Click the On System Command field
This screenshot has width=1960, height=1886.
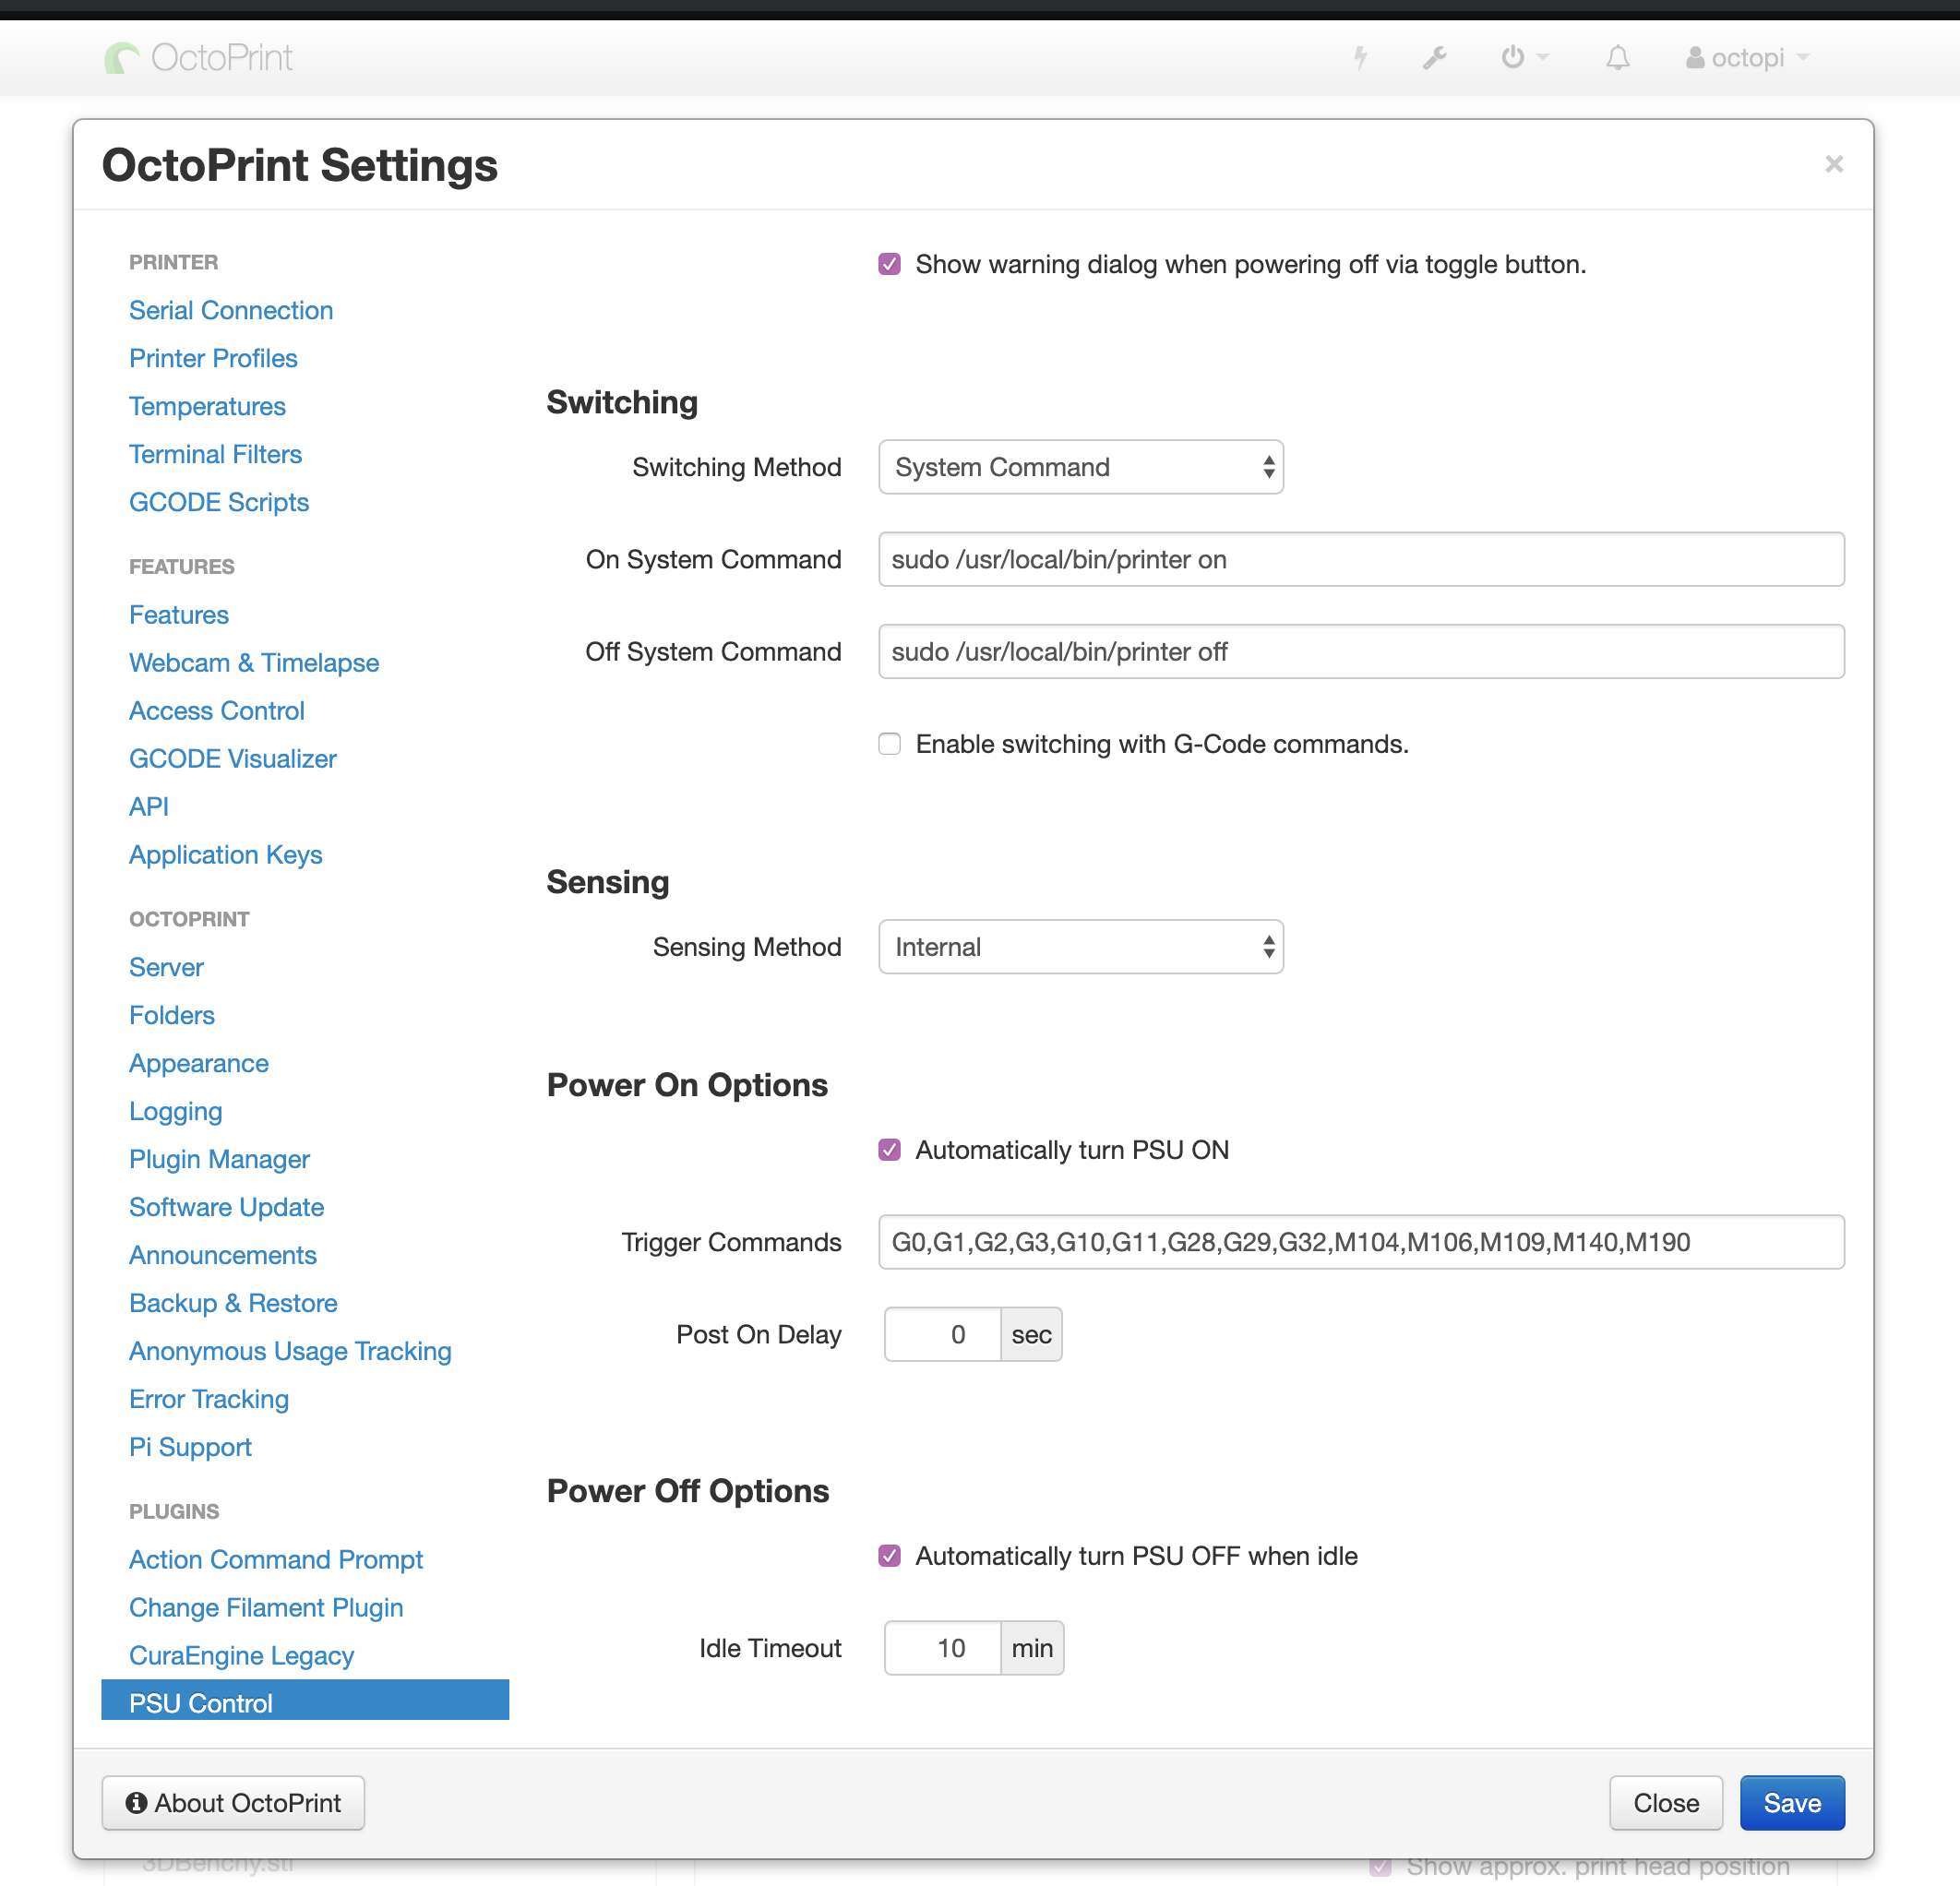point(1361,559)
